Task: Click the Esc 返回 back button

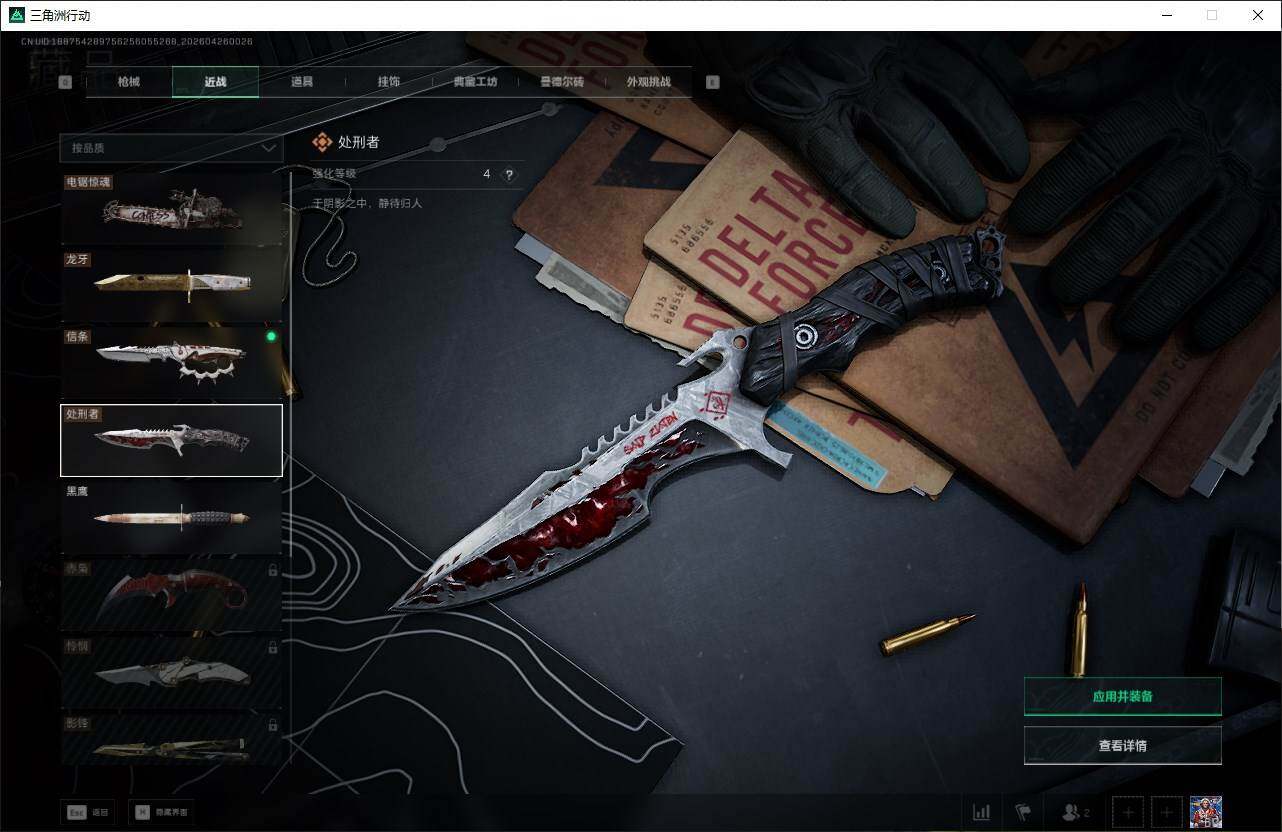Action: [87, 812]
